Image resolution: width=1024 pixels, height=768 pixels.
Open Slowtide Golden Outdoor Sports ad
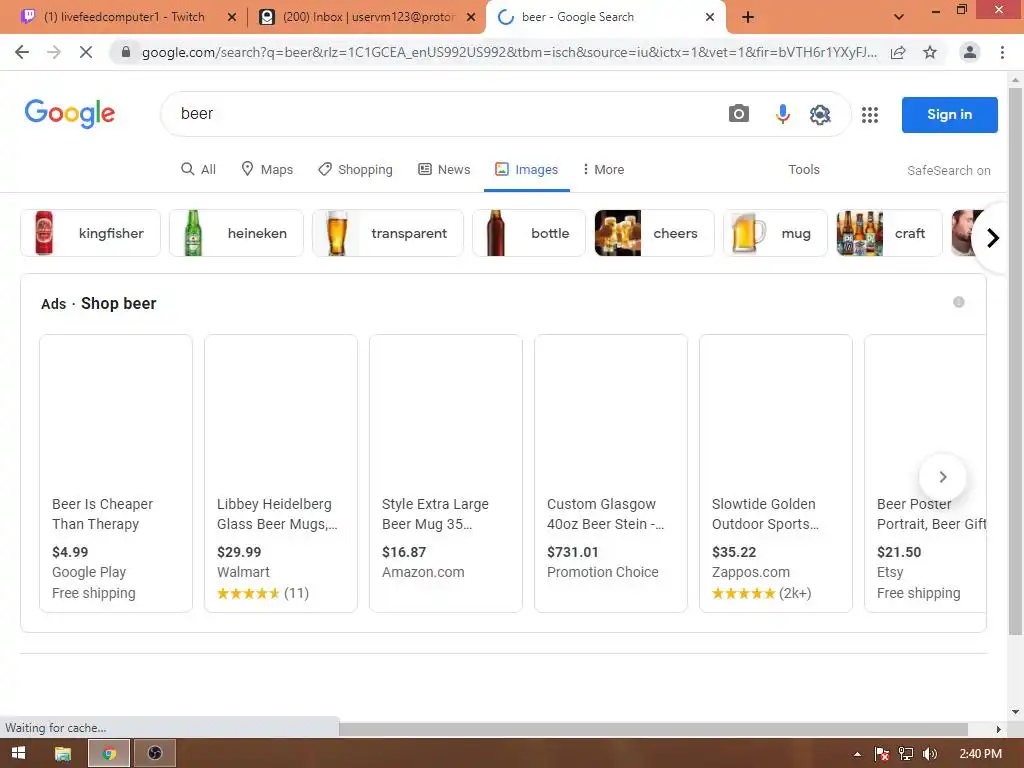coord(776,473)
